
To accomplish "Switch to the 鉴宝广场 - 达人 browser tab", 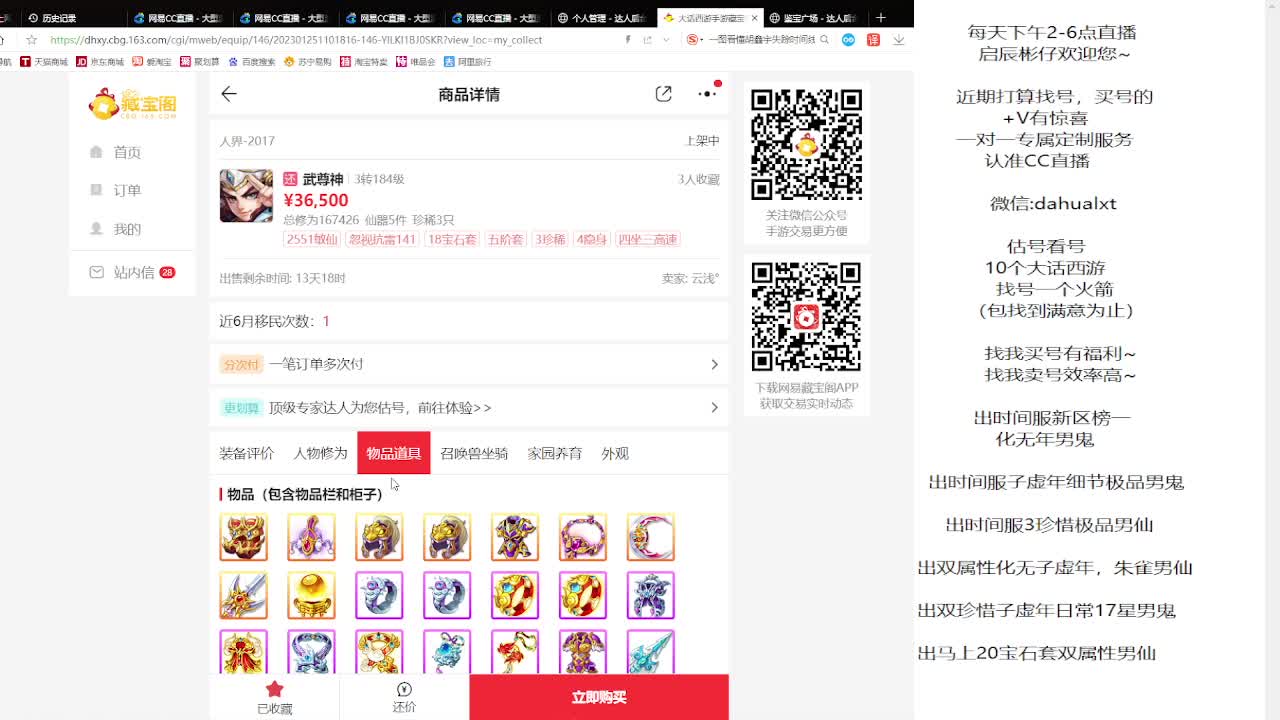I will pyautogui.click(x=814, y=18).
